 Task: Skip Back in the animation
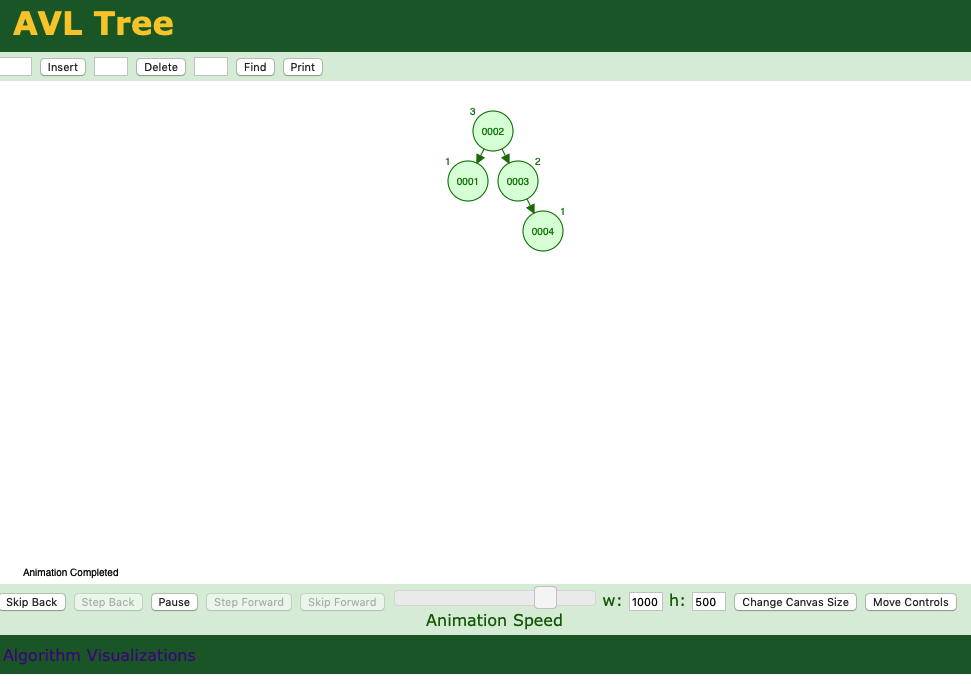(32, 602)
